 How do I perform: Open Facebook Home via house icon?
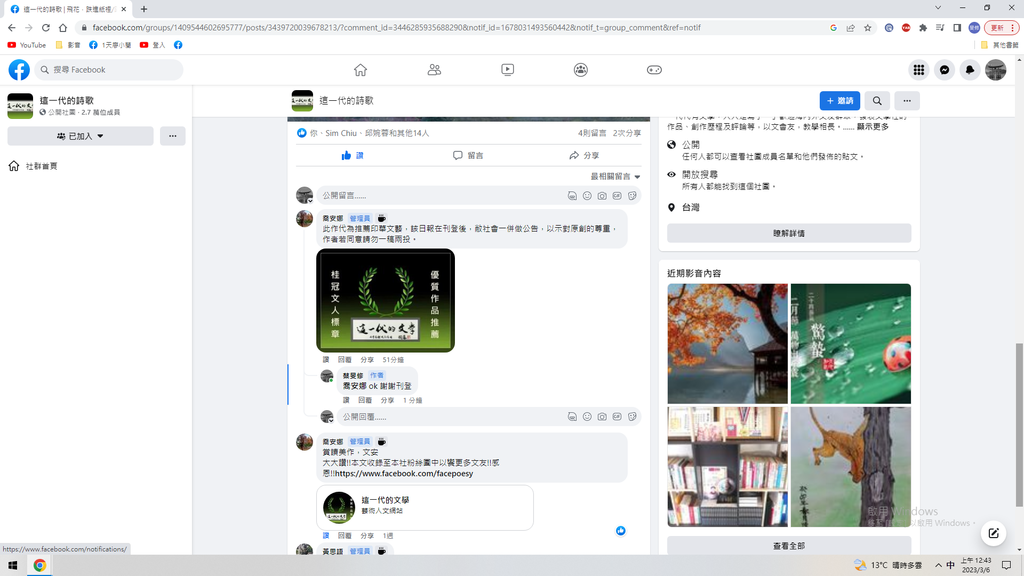click(x=360, y=70)
